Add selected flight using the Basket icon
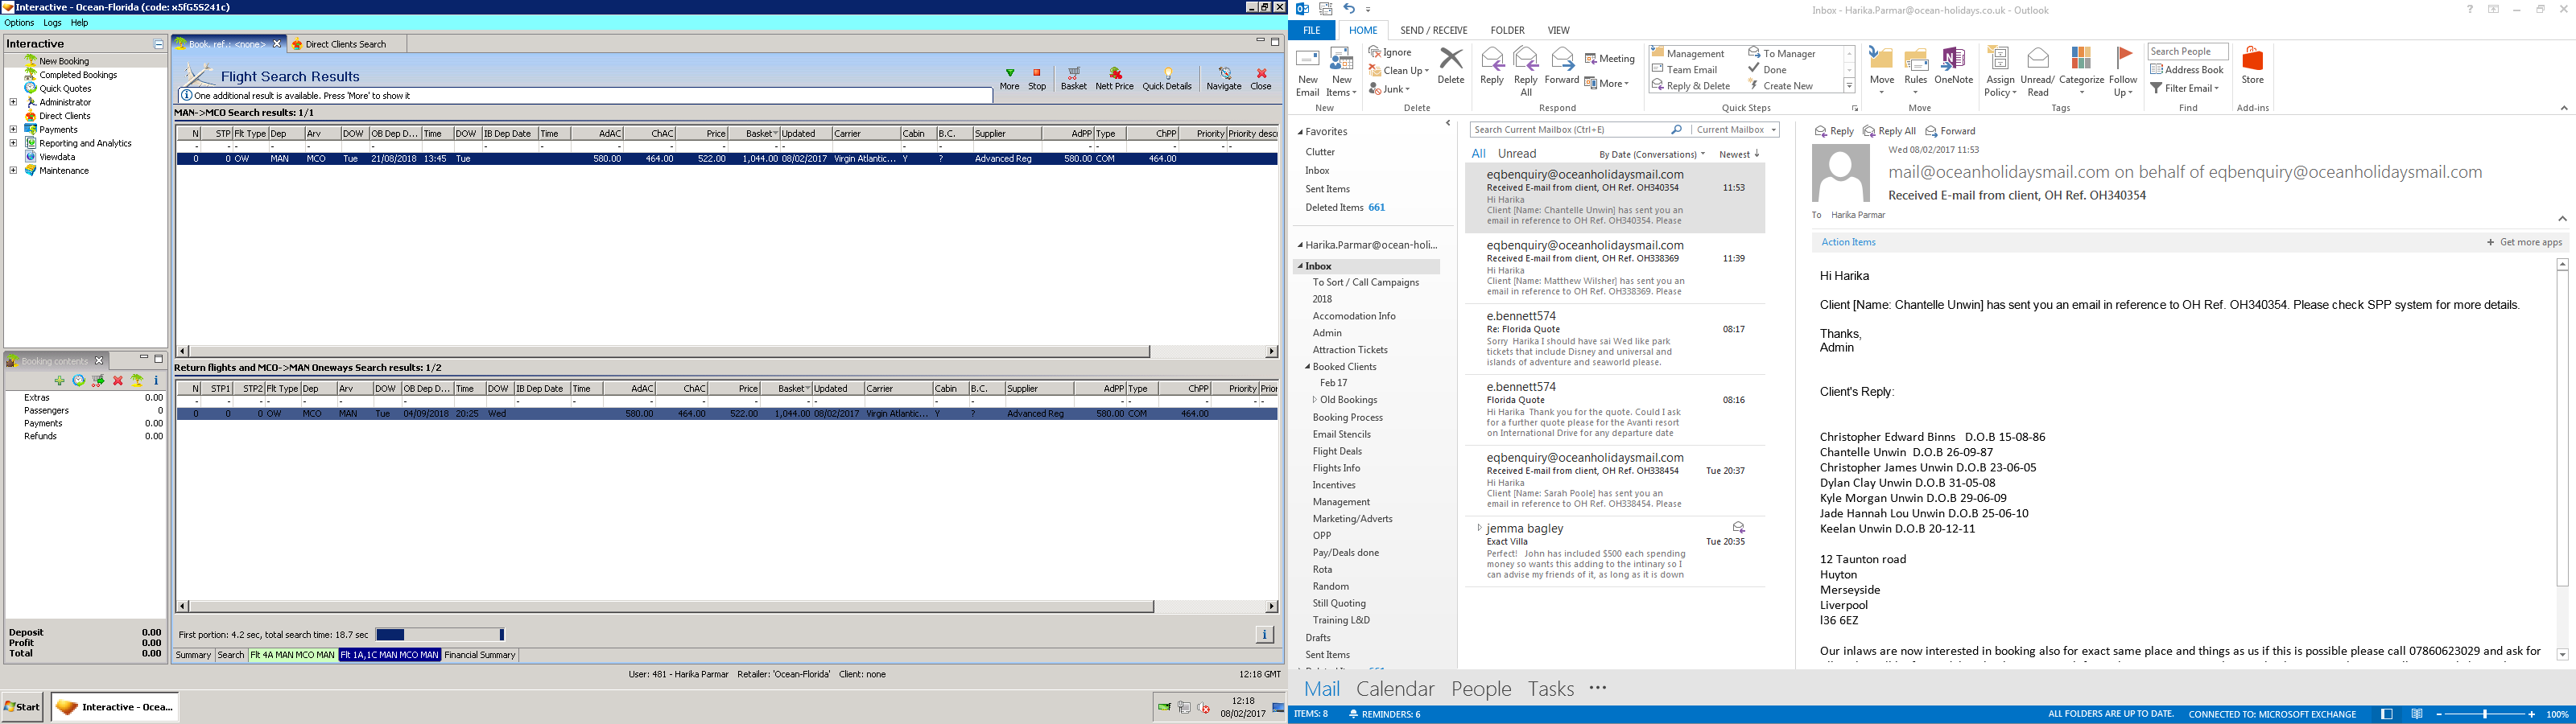 1073,79
